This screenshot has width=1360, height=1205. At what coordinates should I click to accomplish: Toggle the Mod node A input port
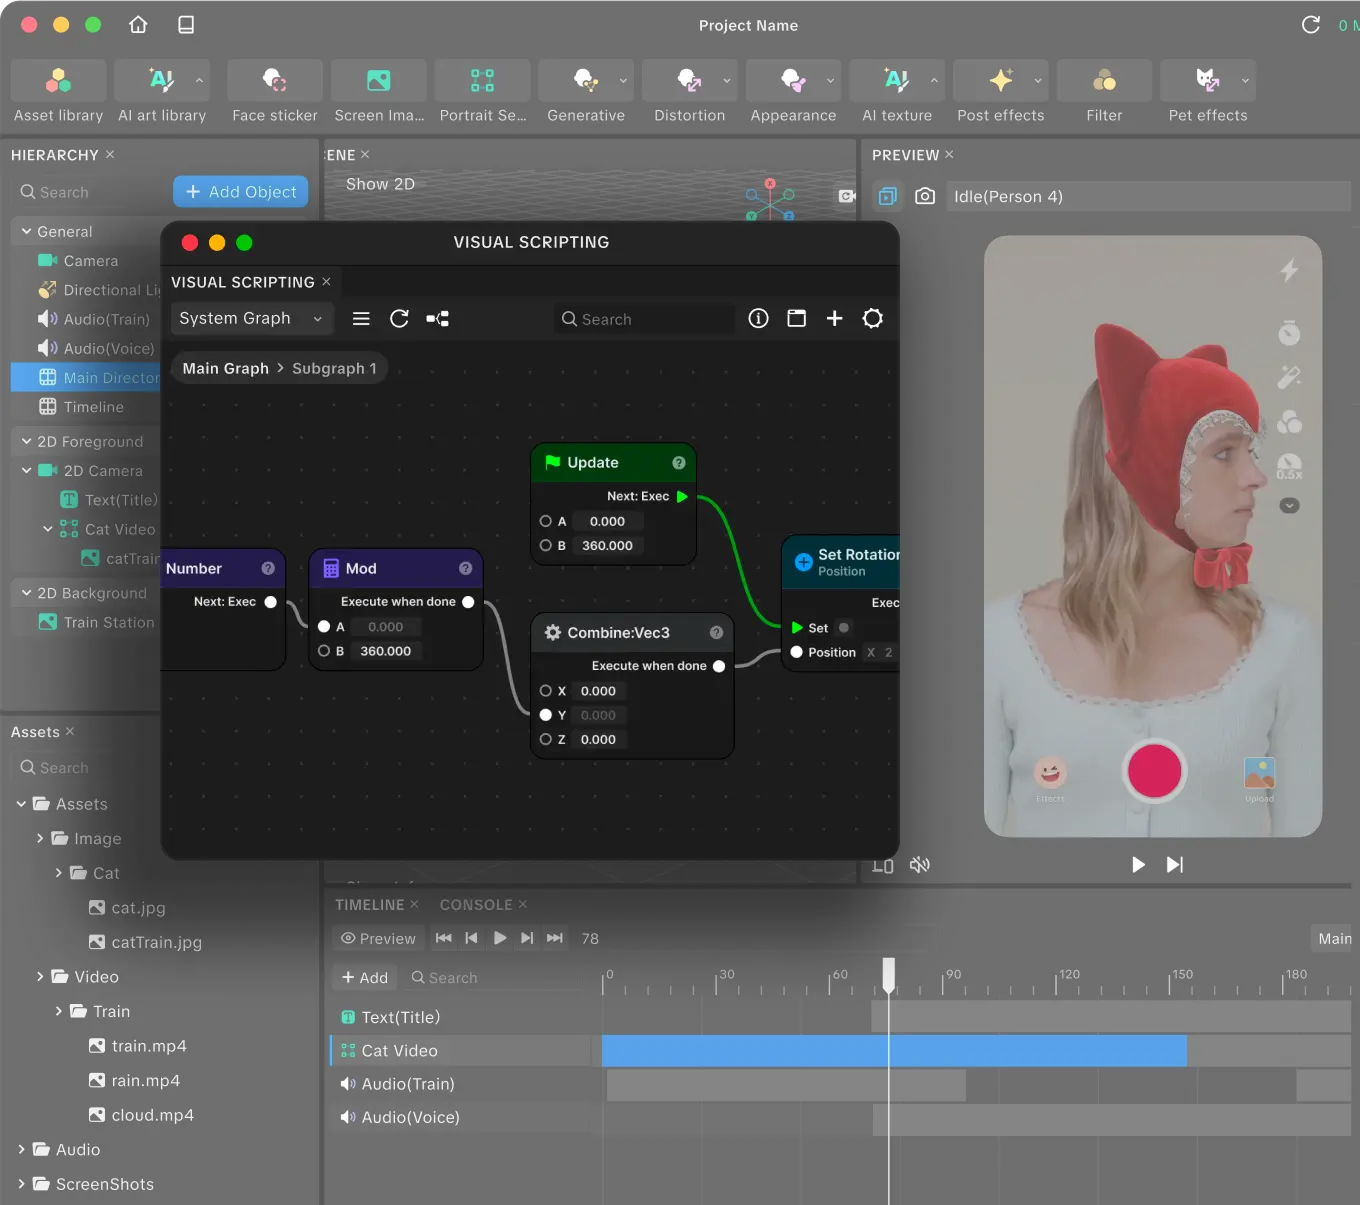[324, 627]
